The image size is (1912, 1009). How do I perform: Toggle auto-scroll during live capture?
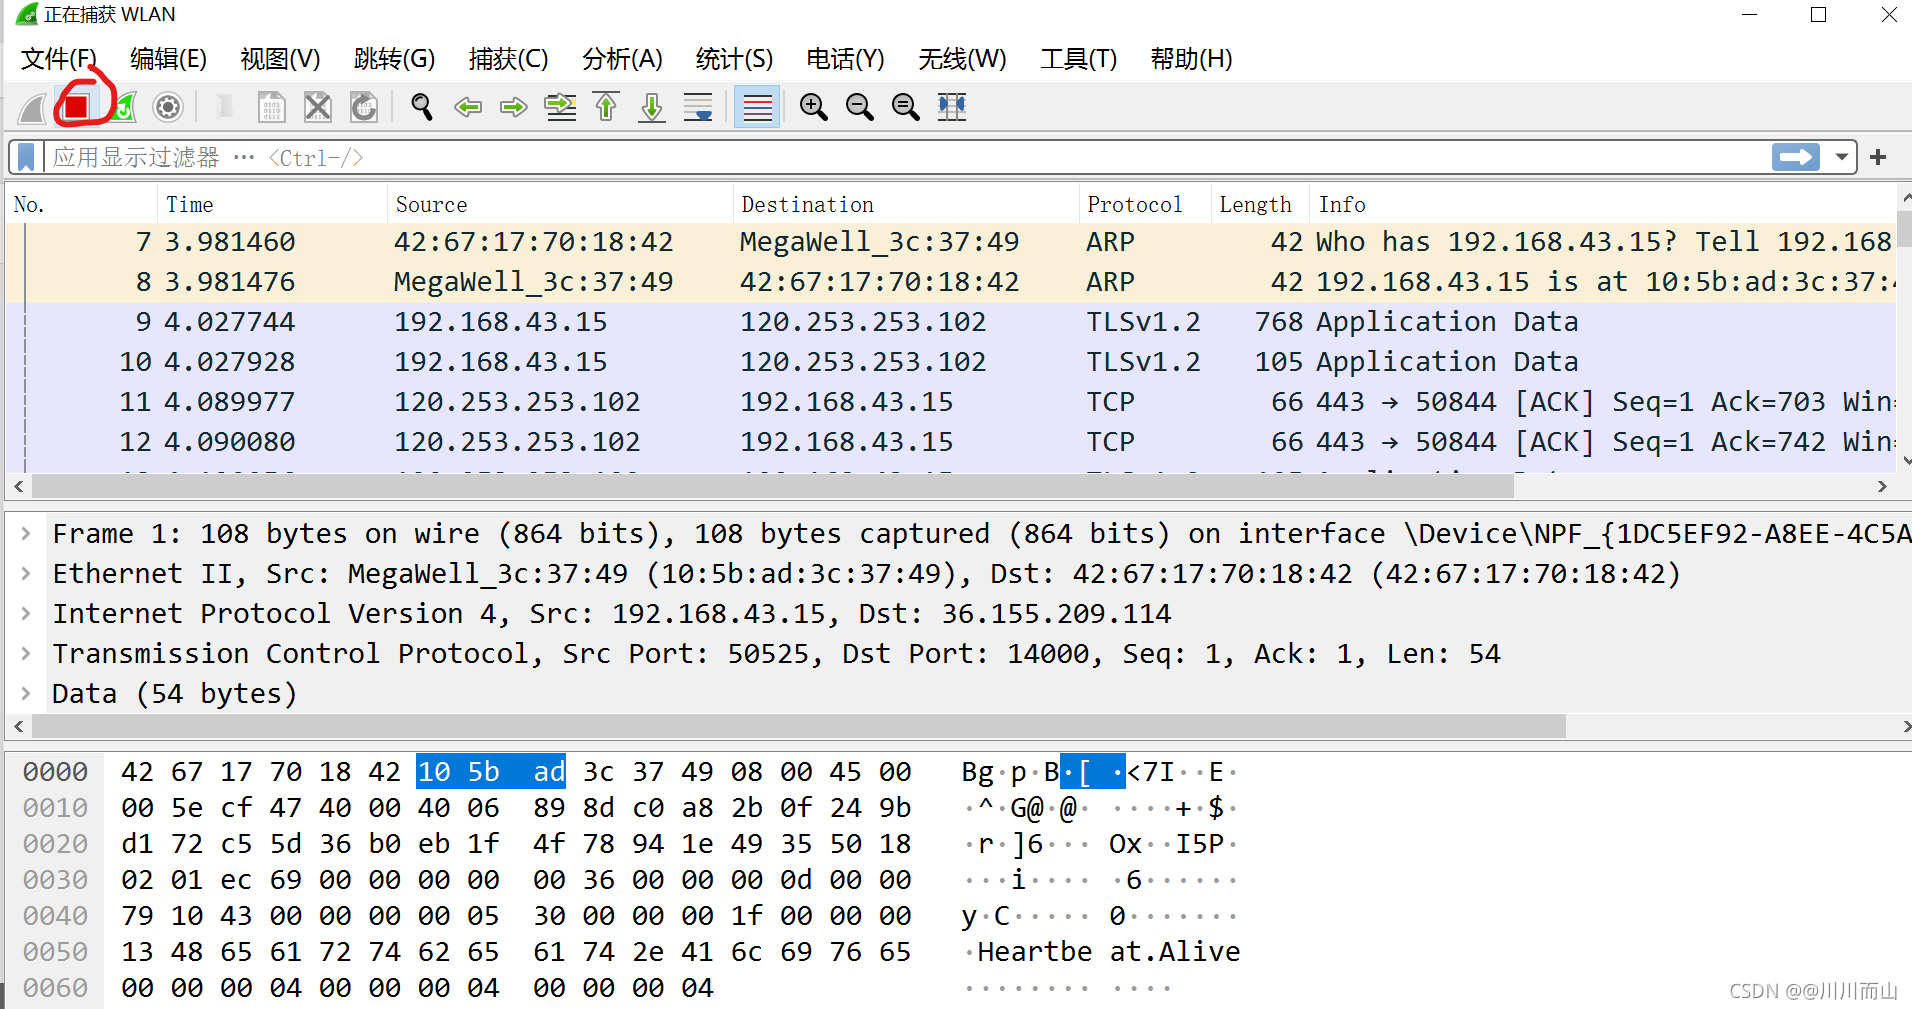point(698,107)
